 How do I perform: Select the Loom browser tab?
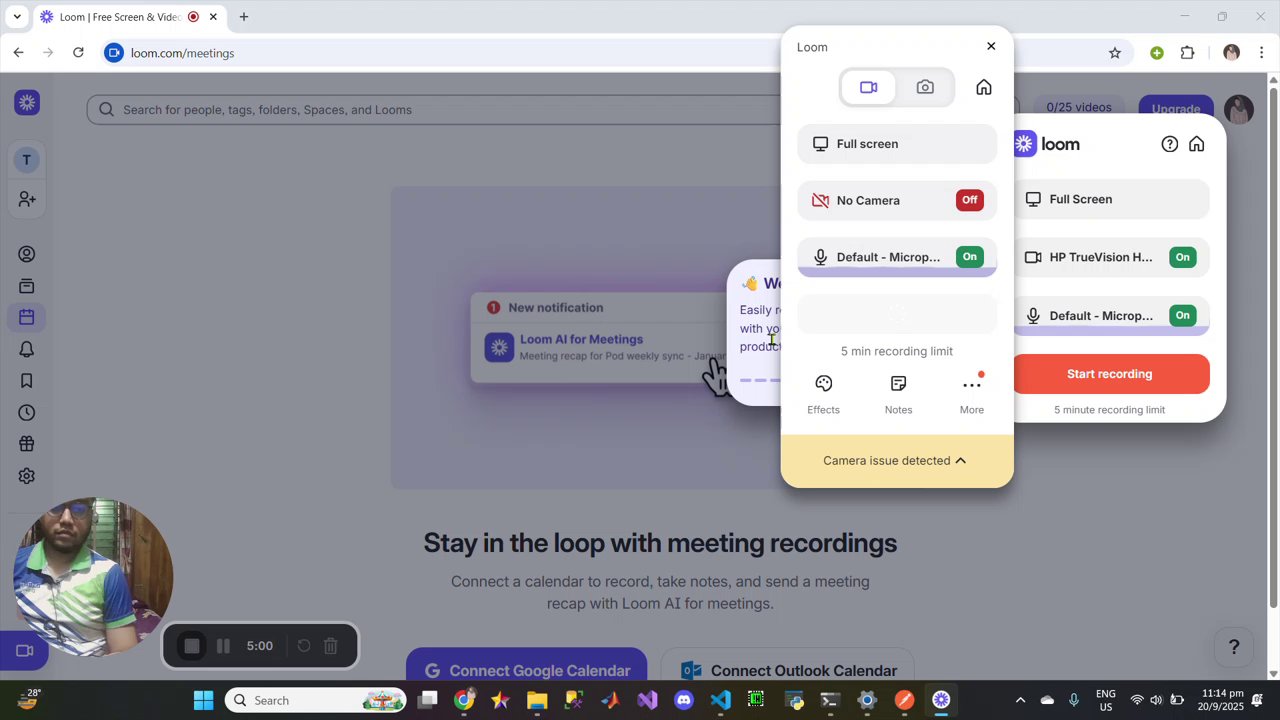tap(128, 17)
